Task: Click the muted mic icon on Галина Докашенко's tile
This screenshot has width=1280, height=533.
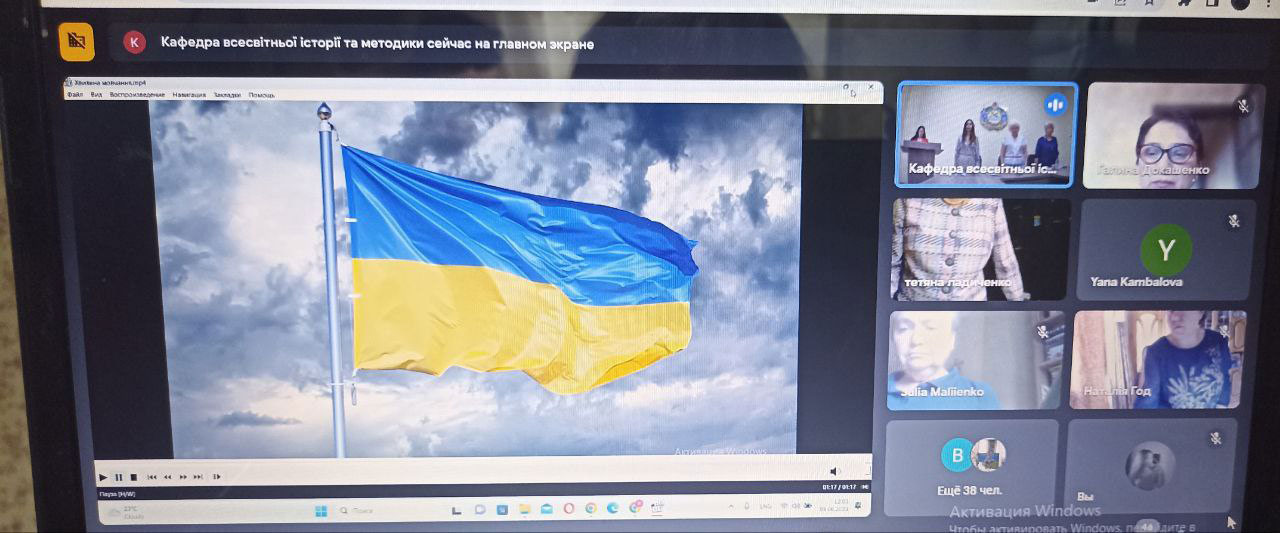Action: 1243,106
